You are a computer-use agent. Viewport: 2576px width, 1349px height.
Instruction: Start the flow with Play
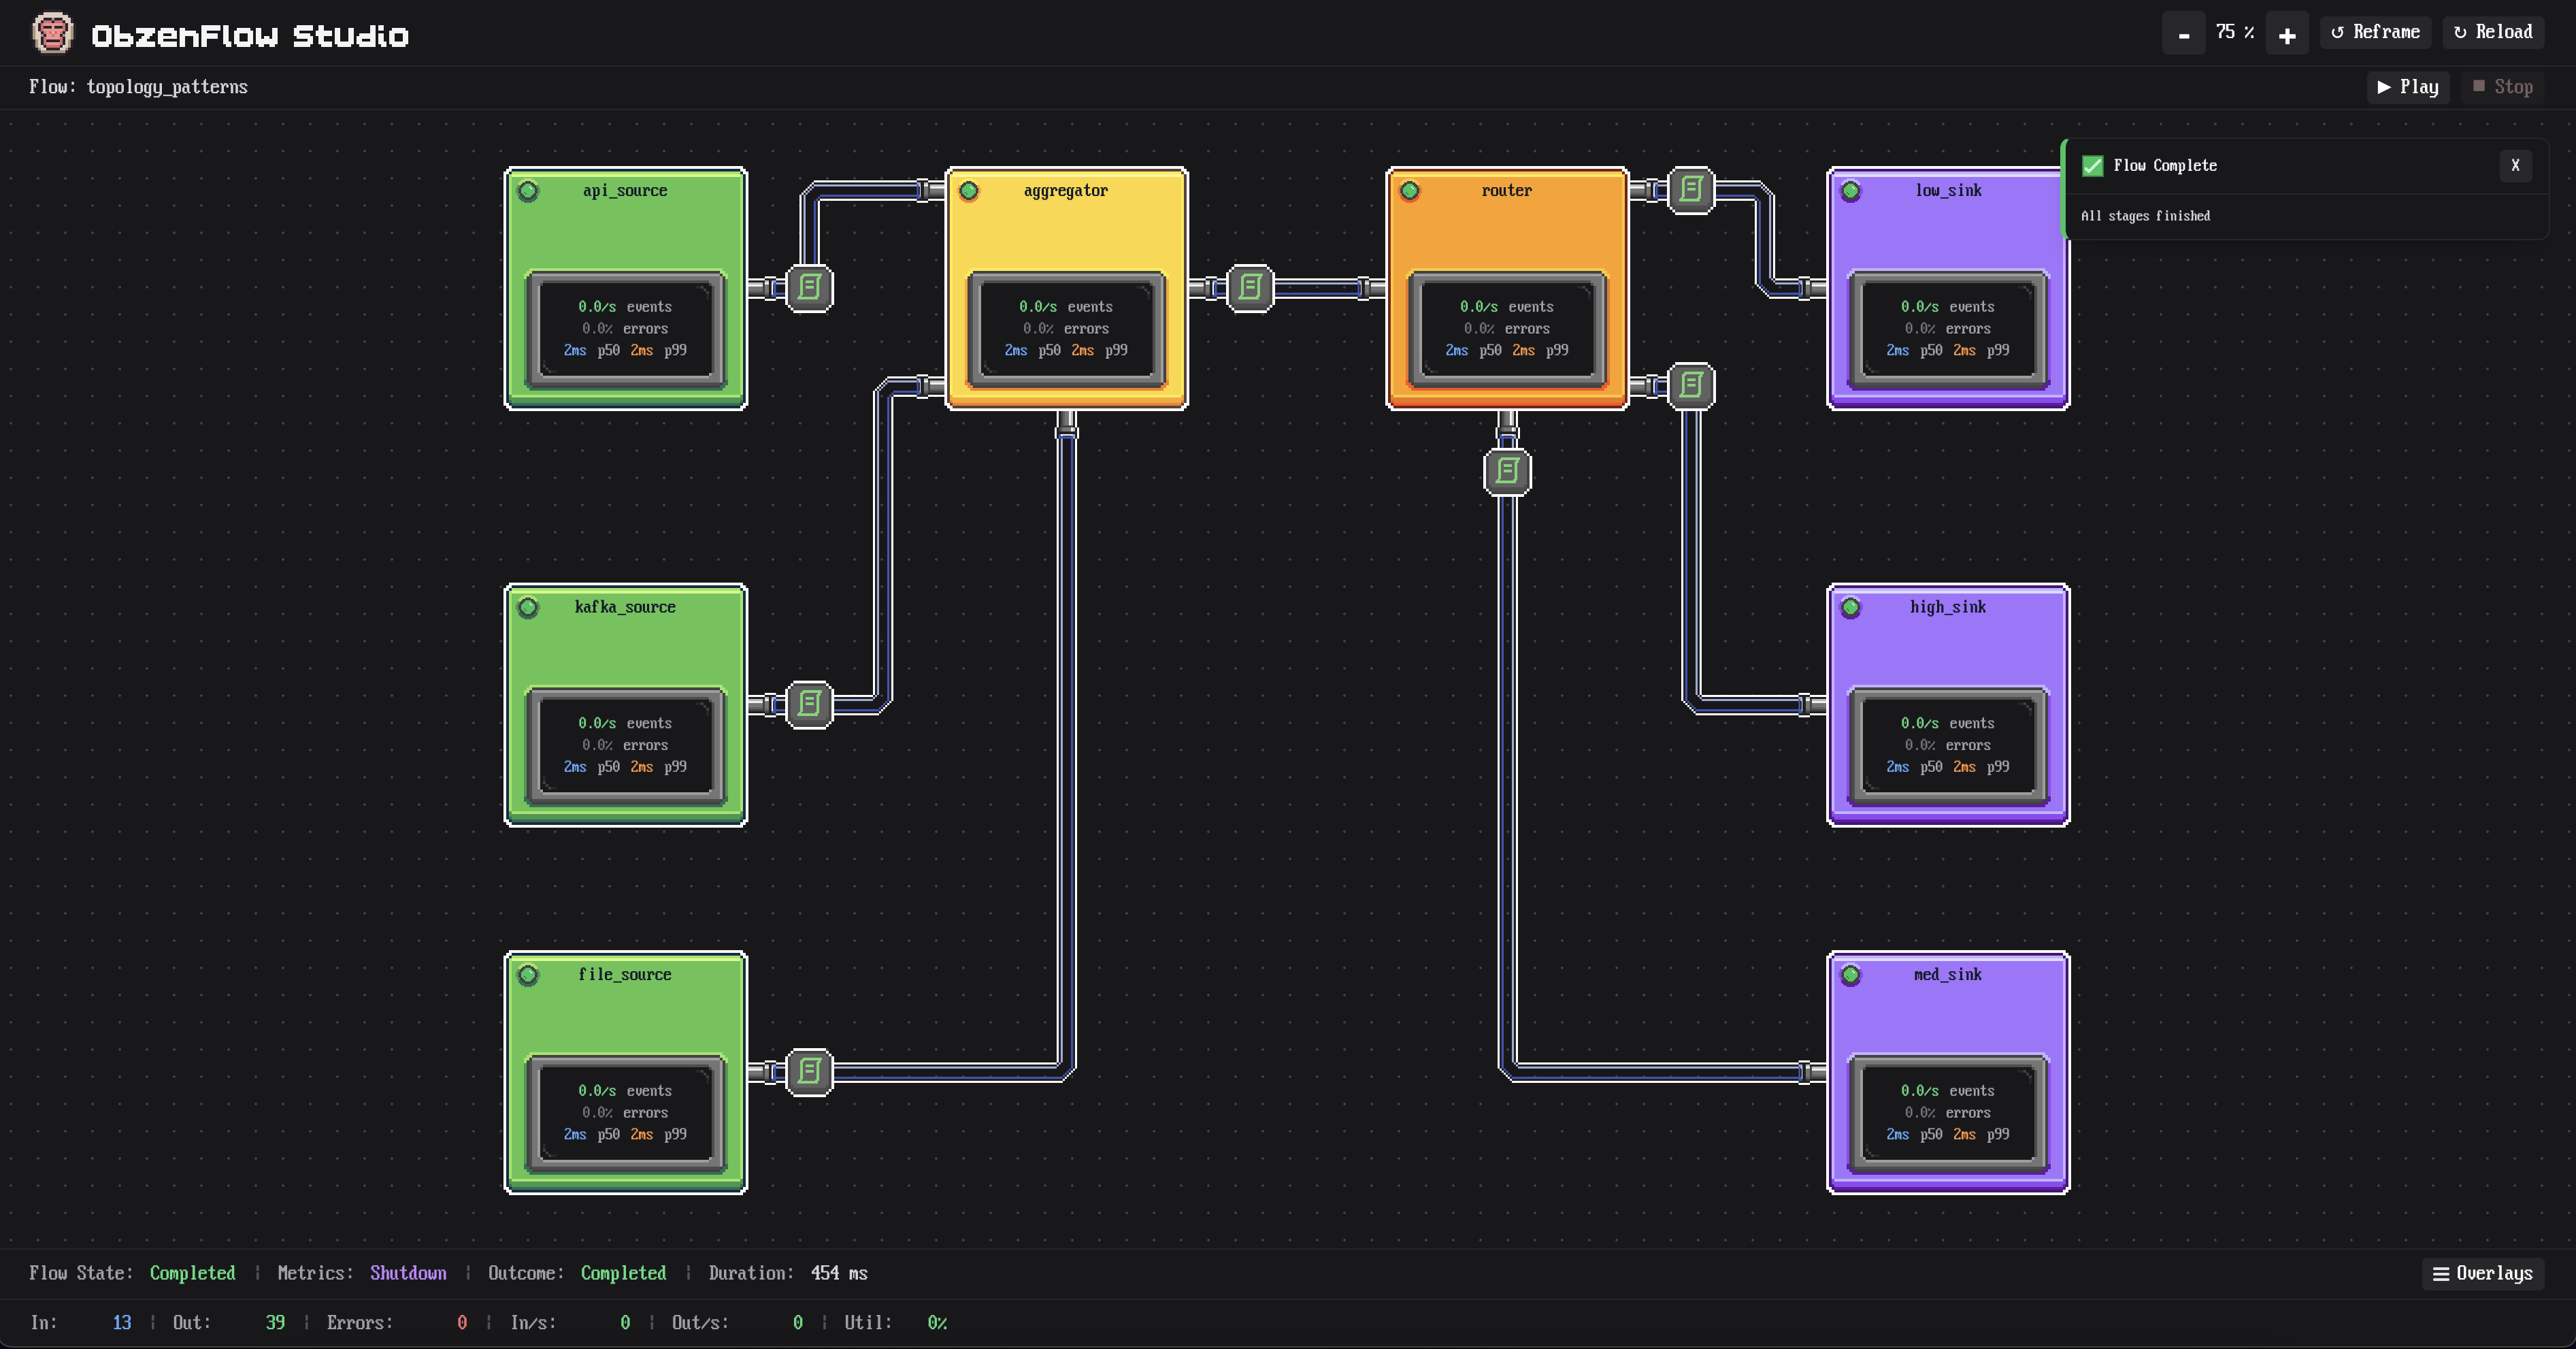tap(2408, 87)
